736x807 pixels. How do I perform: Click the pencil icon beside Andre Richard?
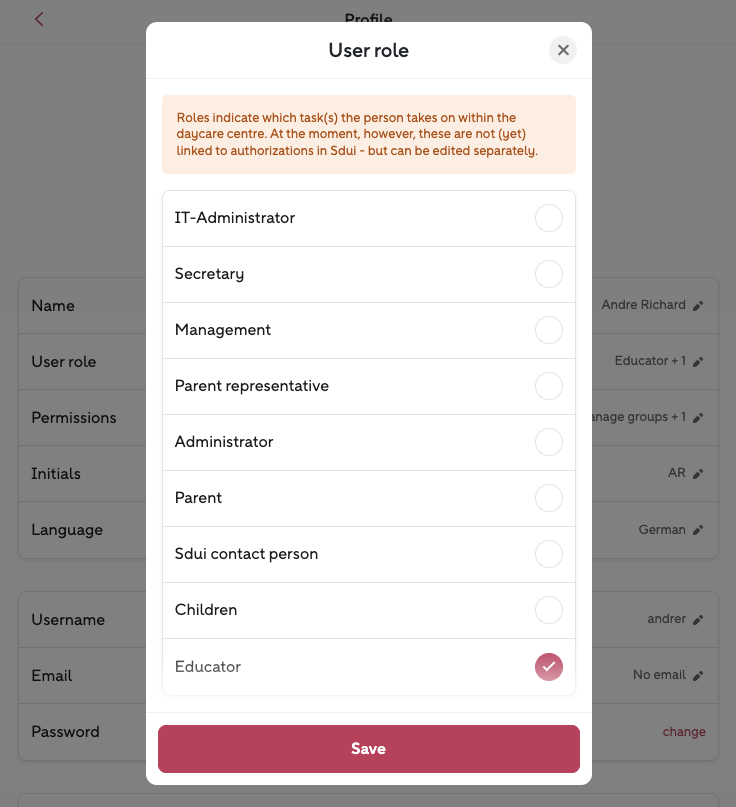698,306
